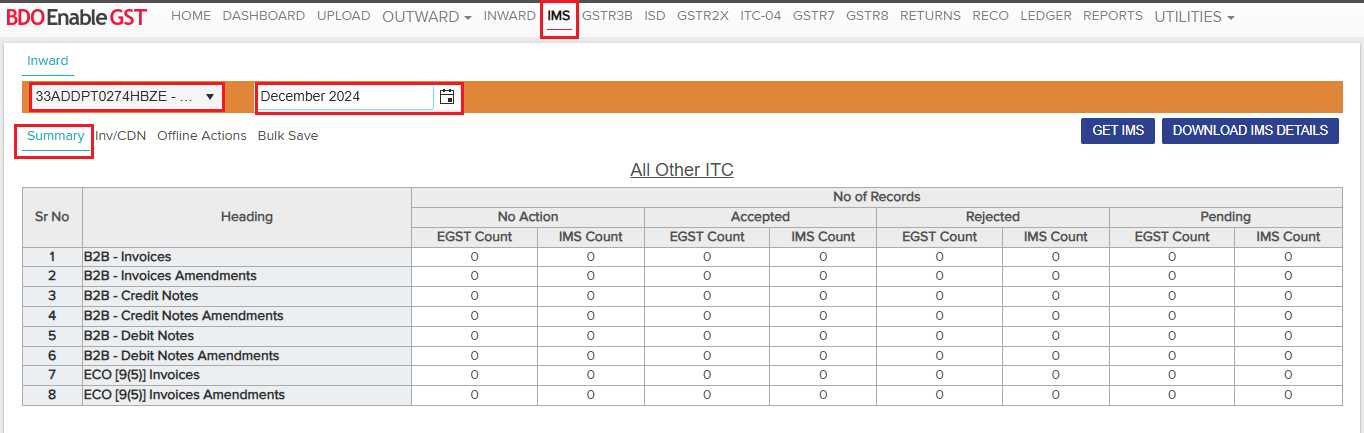Go to the DASHBOARD menu
The height and width of the screenshot is (433, 1364).
pyautogui.click(x=263, y=16)
